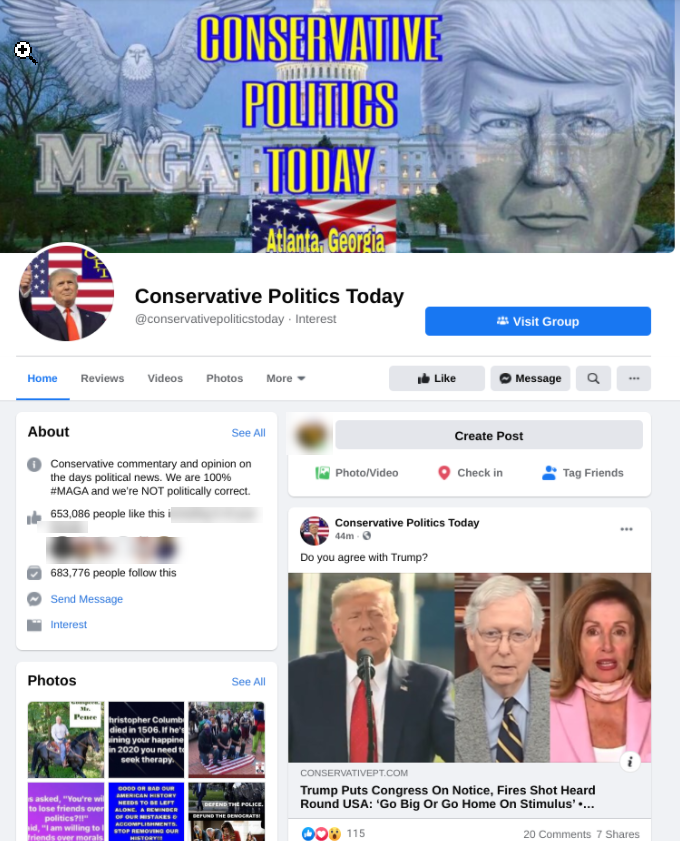The image size is (680, 841).
Task: Open See All in About section
Action: tap(248, 433)
